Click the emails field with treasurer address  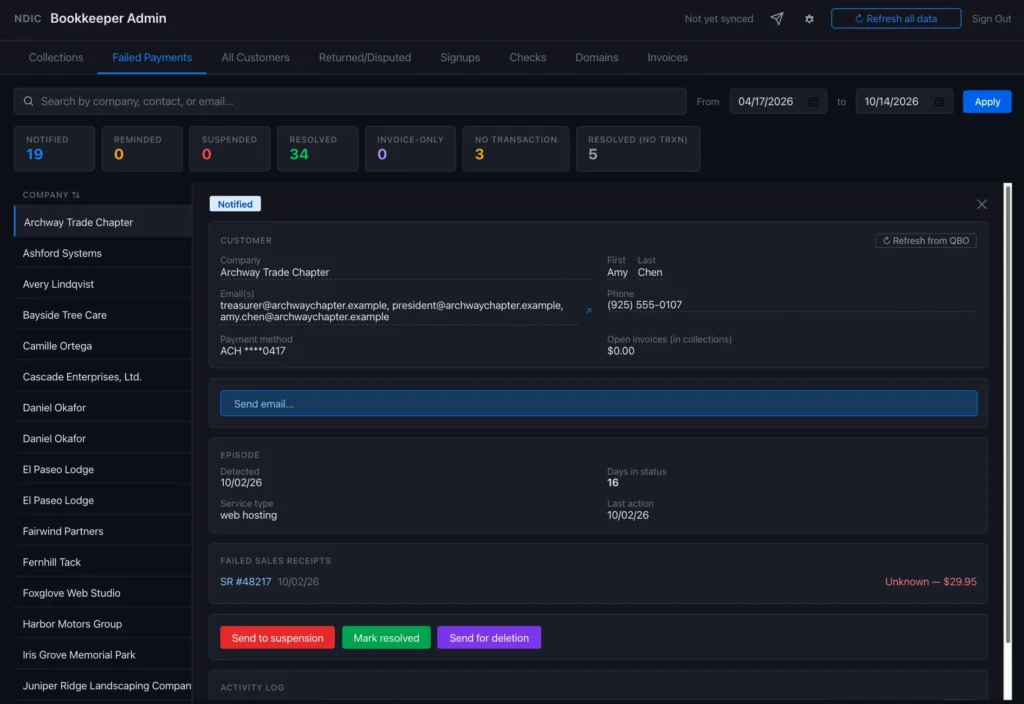(399, 311)
